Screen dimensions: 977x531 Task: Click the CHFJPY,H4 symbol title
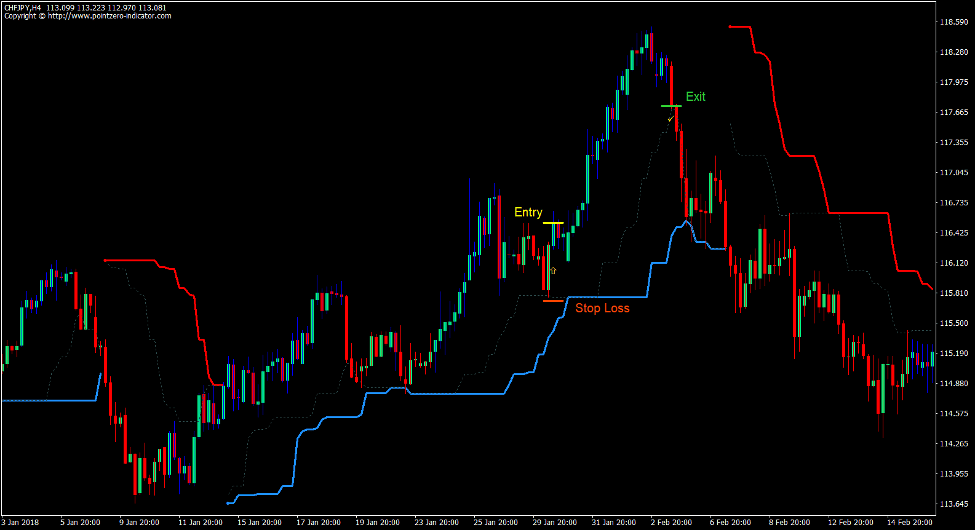pyautogui.click(x=28, y=6)
